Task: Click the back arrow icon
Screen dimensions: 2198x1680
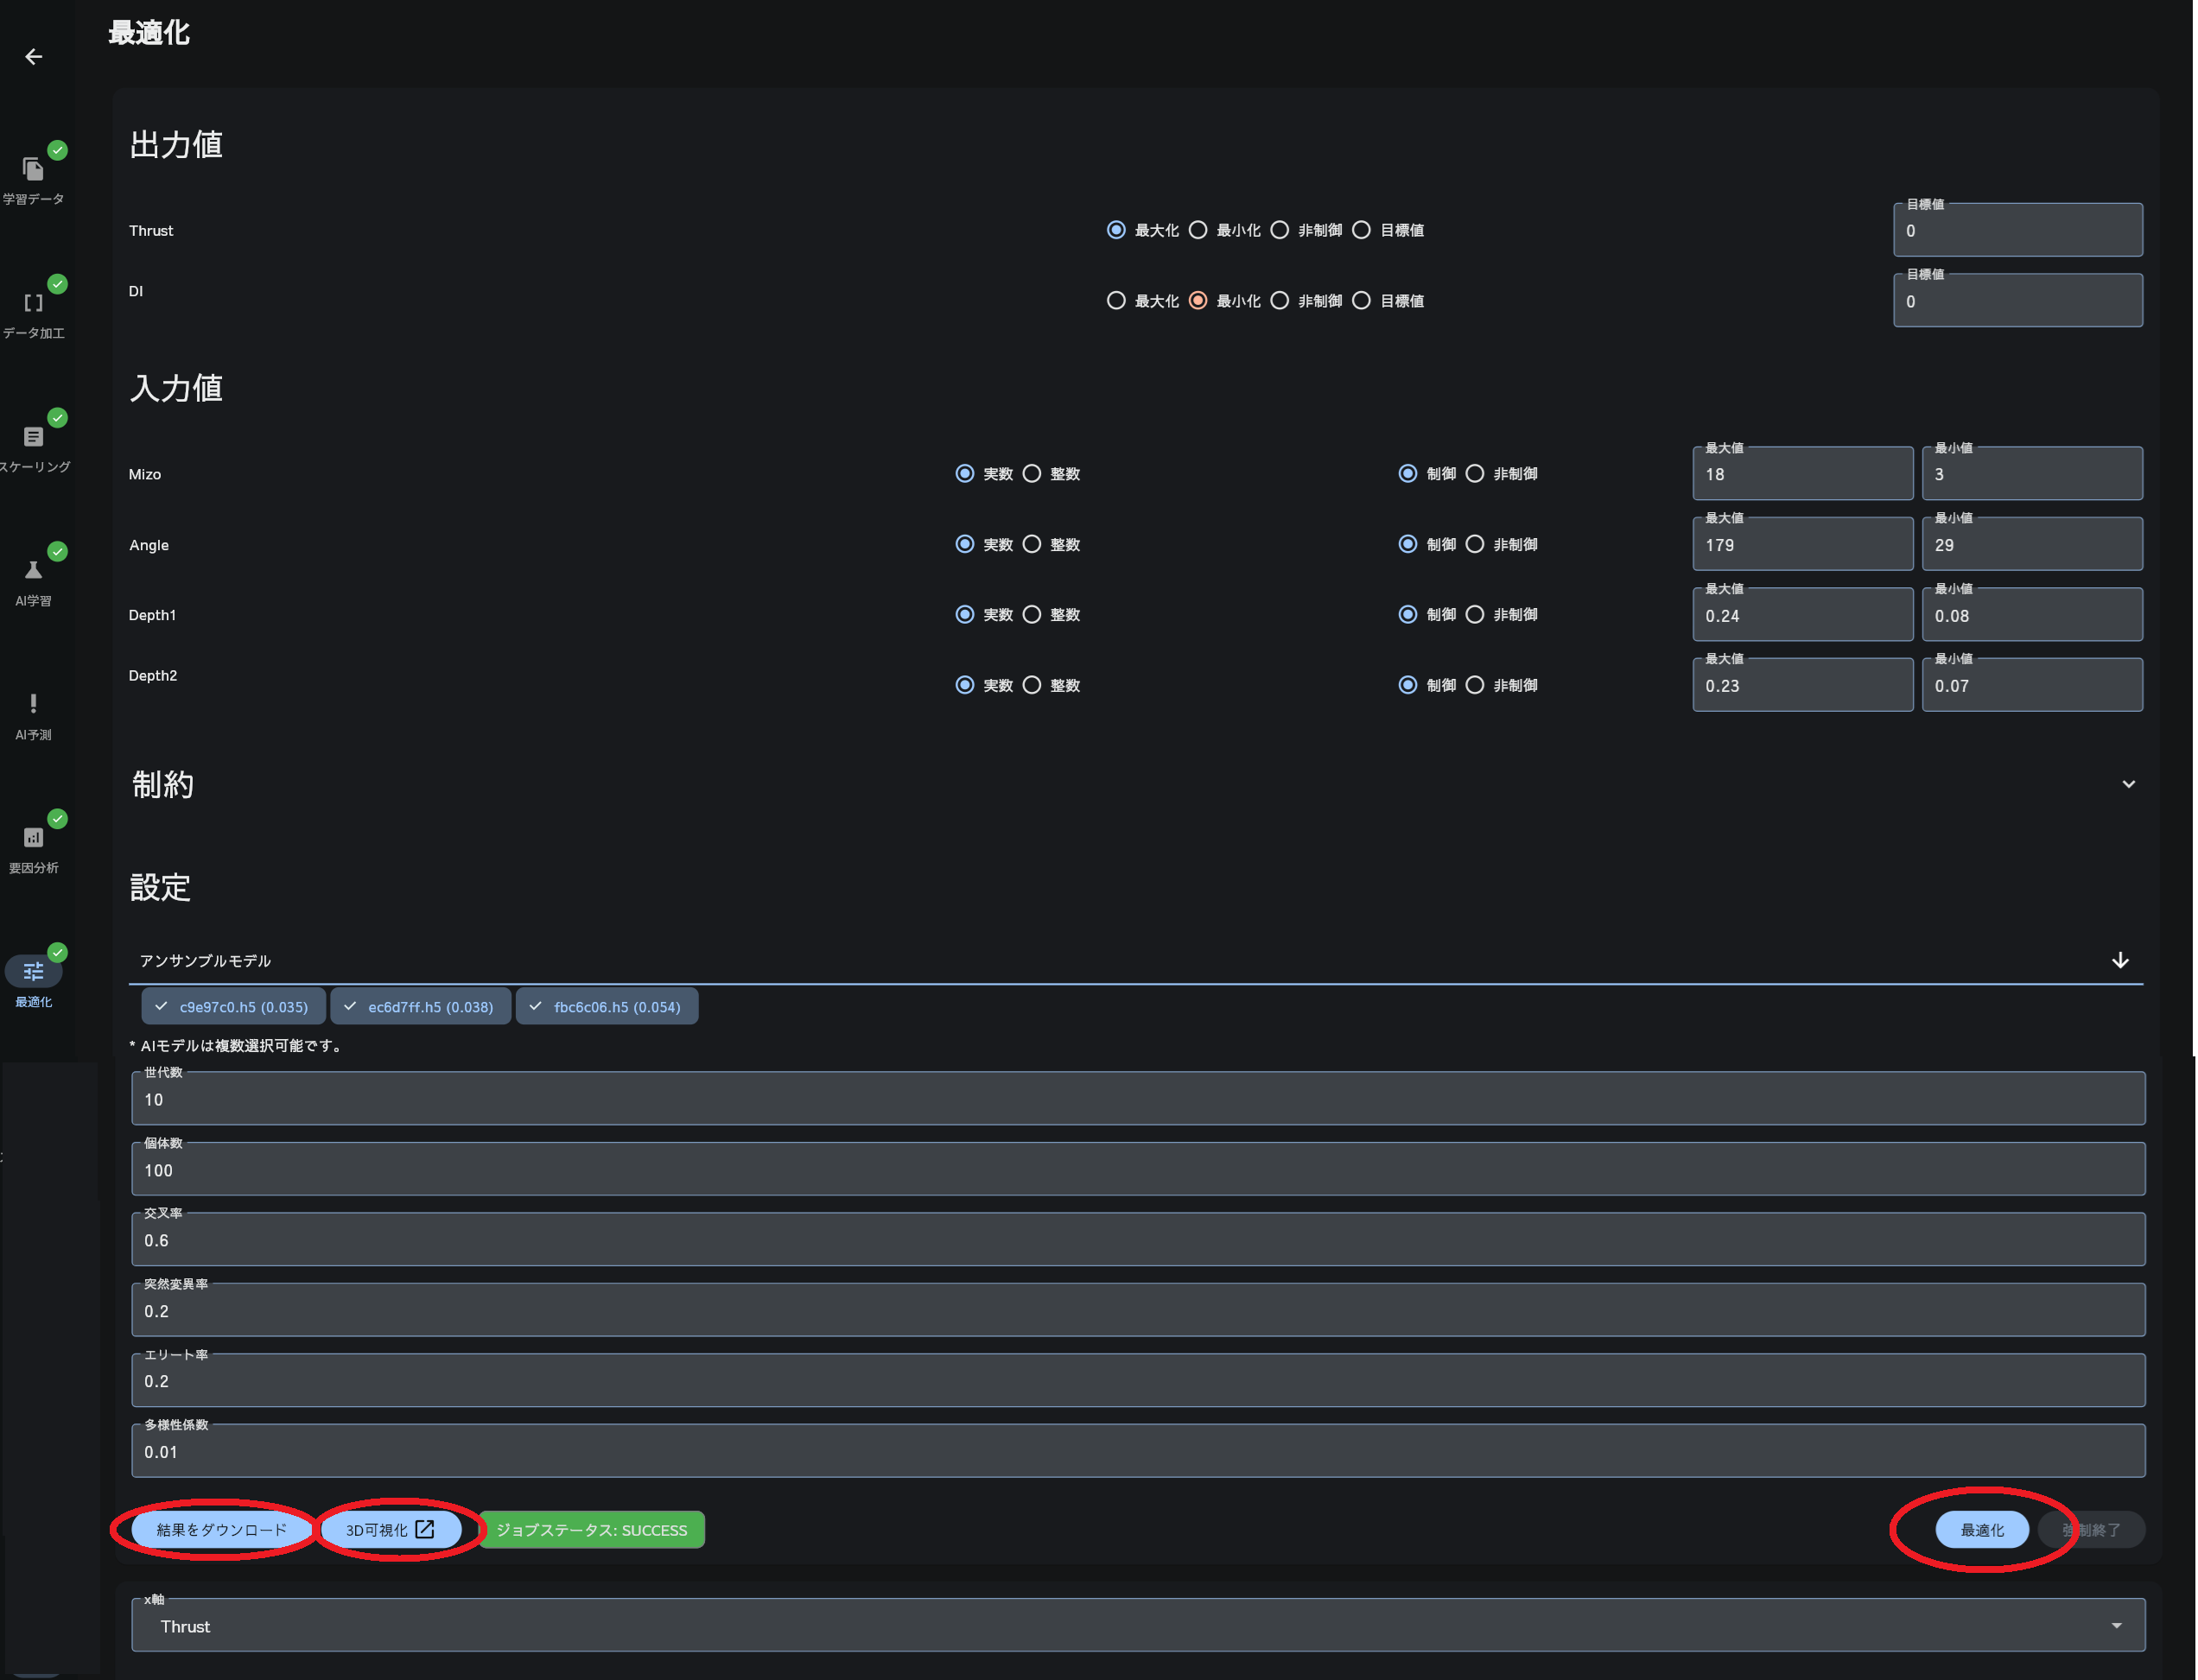Action: [x=34, y=57]
